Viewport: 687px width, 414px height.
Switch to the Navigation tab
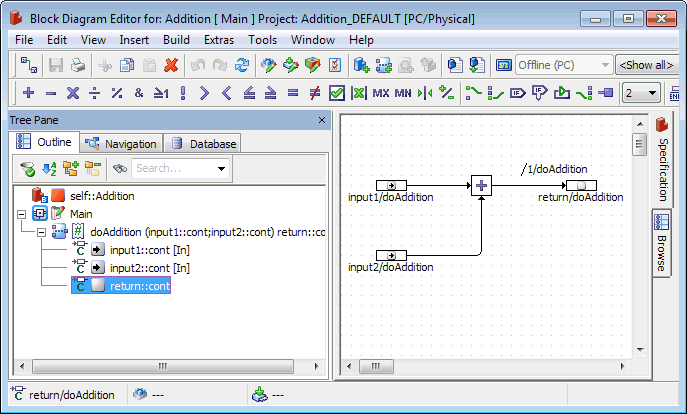(x=121, y=144)
